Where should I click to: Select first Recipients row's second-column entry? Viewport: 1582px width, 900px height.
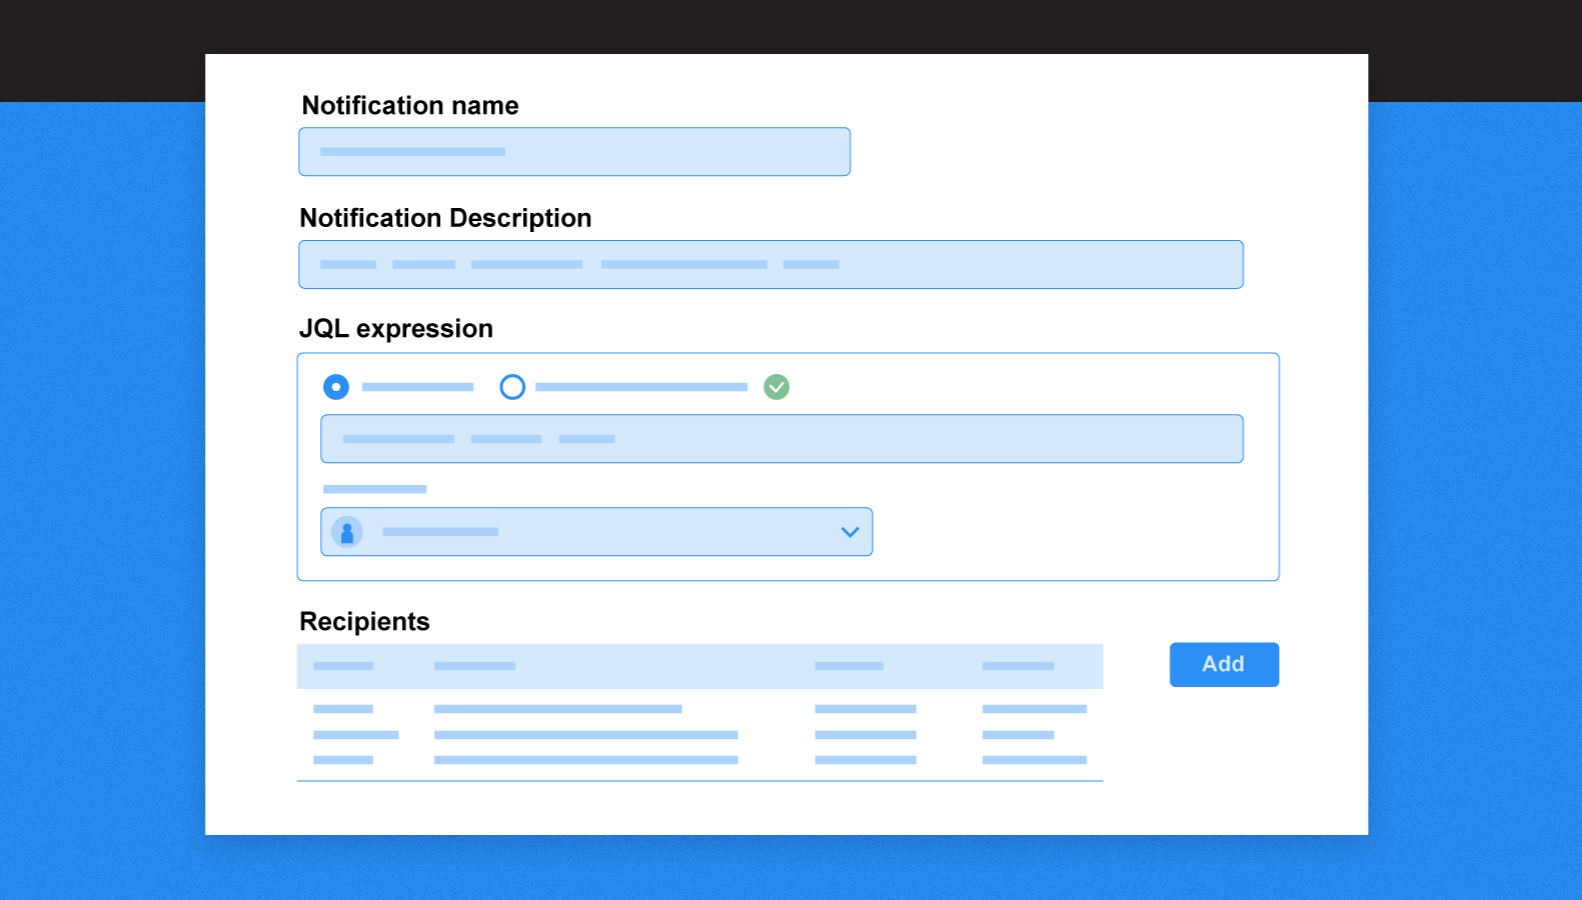tap(558, 709)
